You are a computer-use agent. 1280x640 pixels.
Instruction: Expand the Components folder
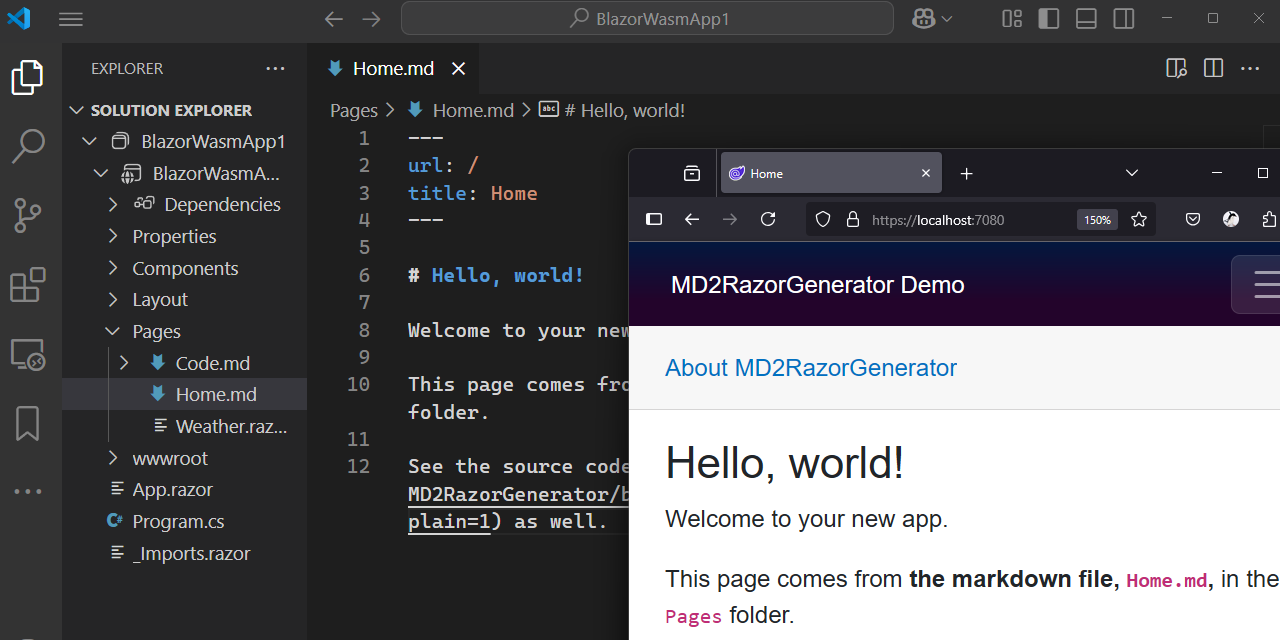(x=113, y=269)
